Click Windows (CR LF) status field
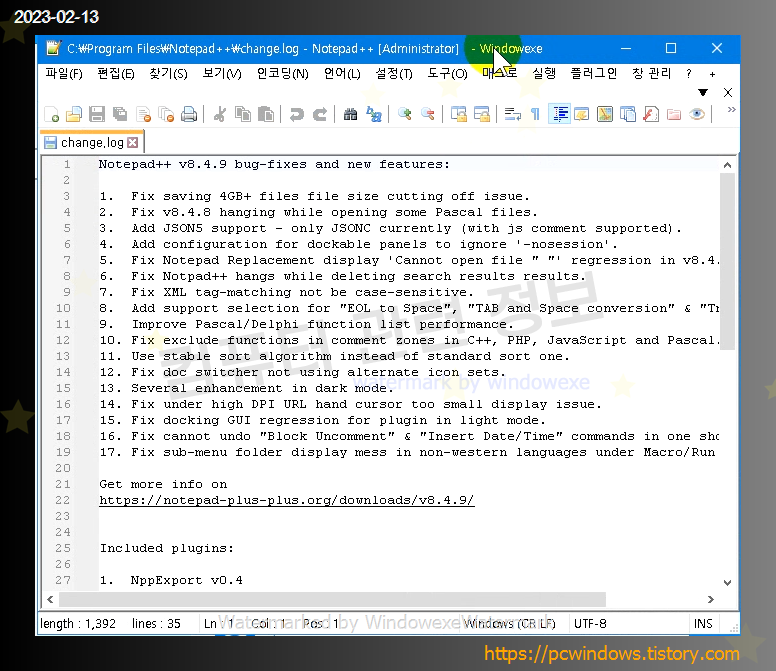 point(509,623)
